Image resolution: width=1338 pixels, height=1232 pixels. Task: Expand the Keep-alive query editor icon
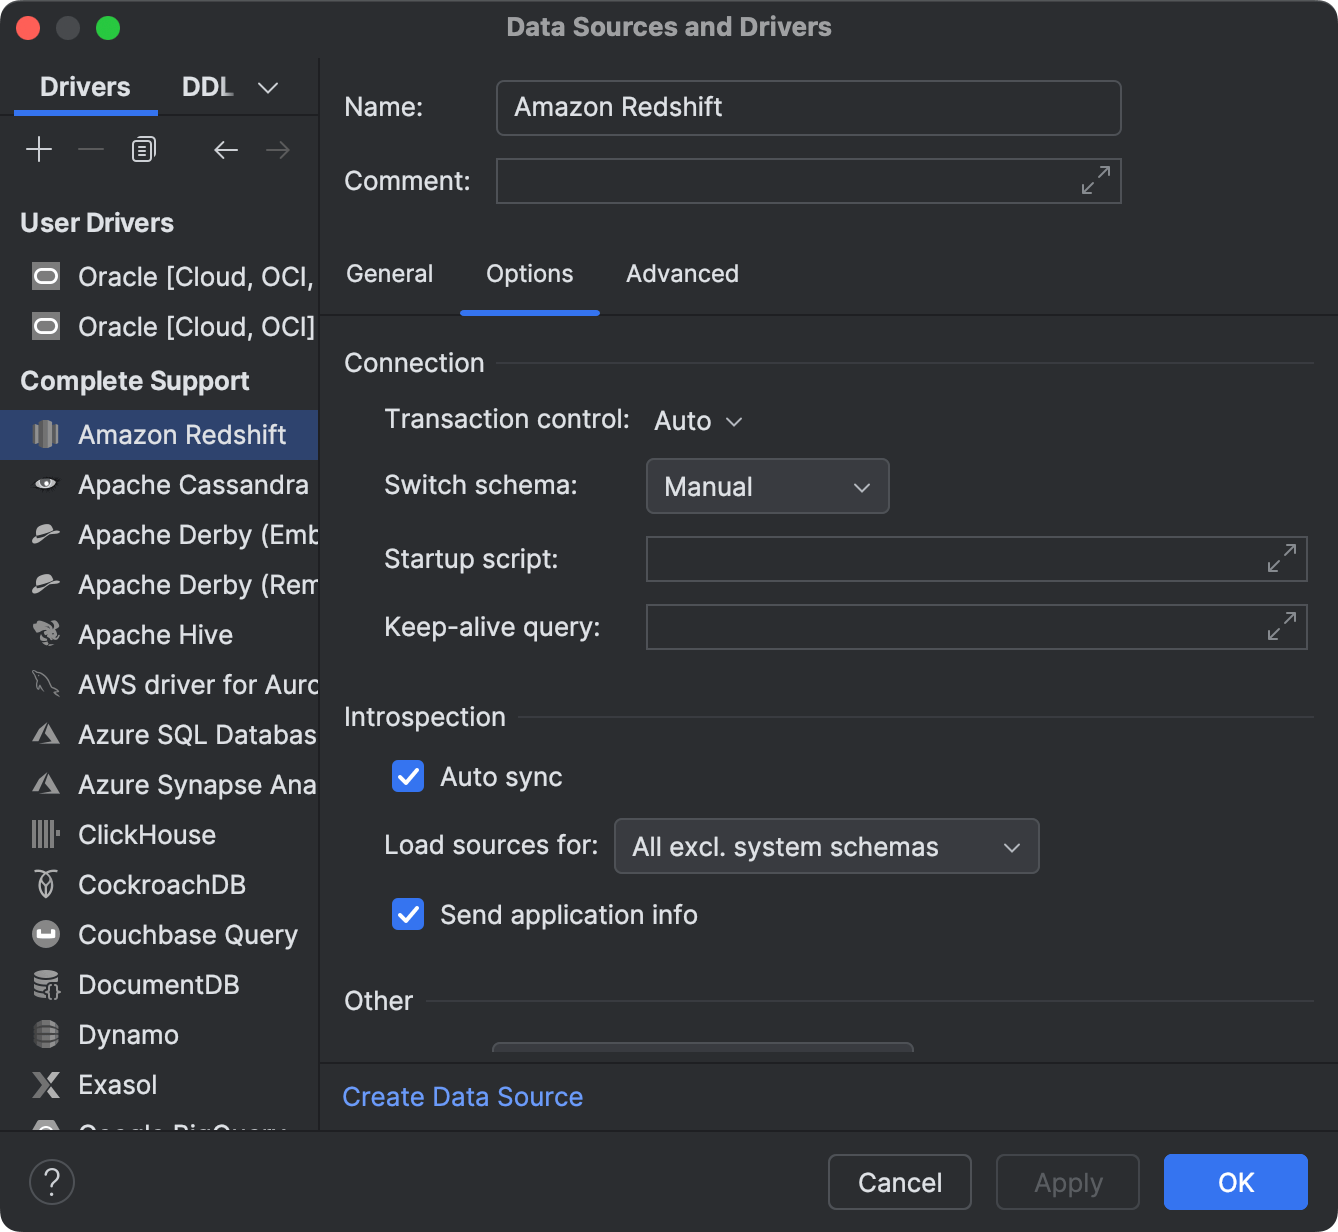[x=1281, y=627]
